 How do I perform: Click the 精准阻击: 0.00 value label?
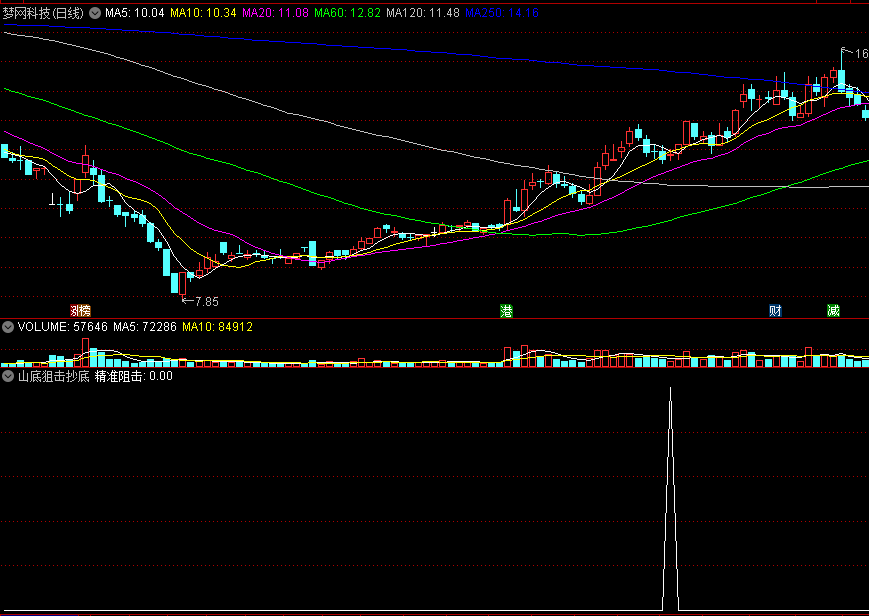pos(134,376)
